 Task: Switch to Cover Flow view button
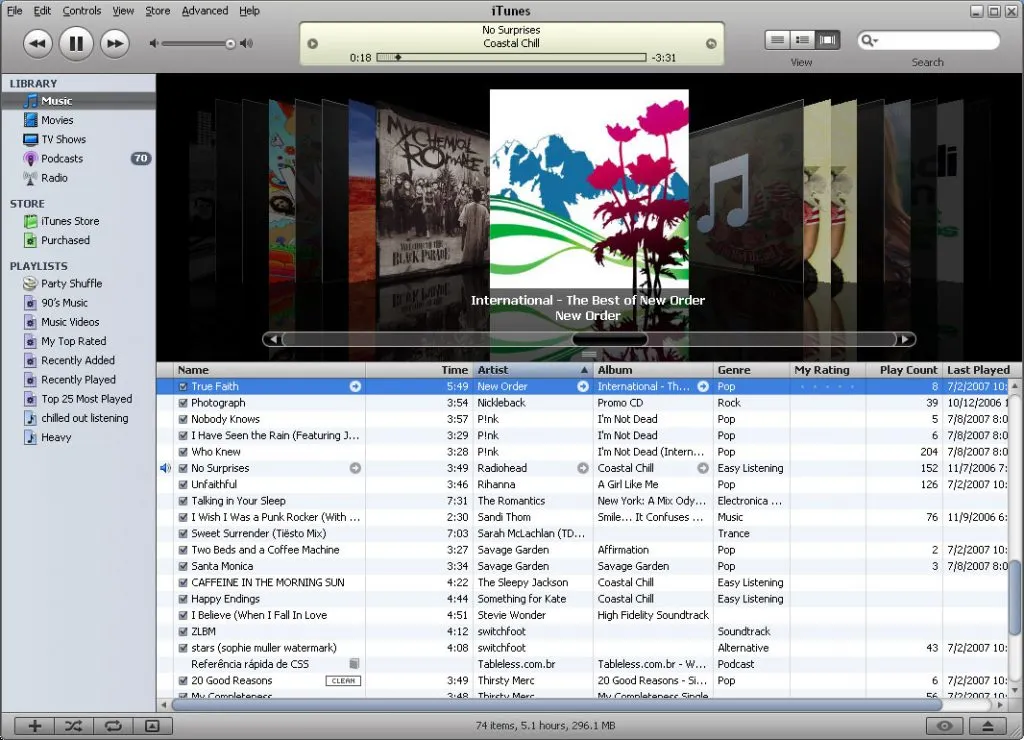pos(827,40)
